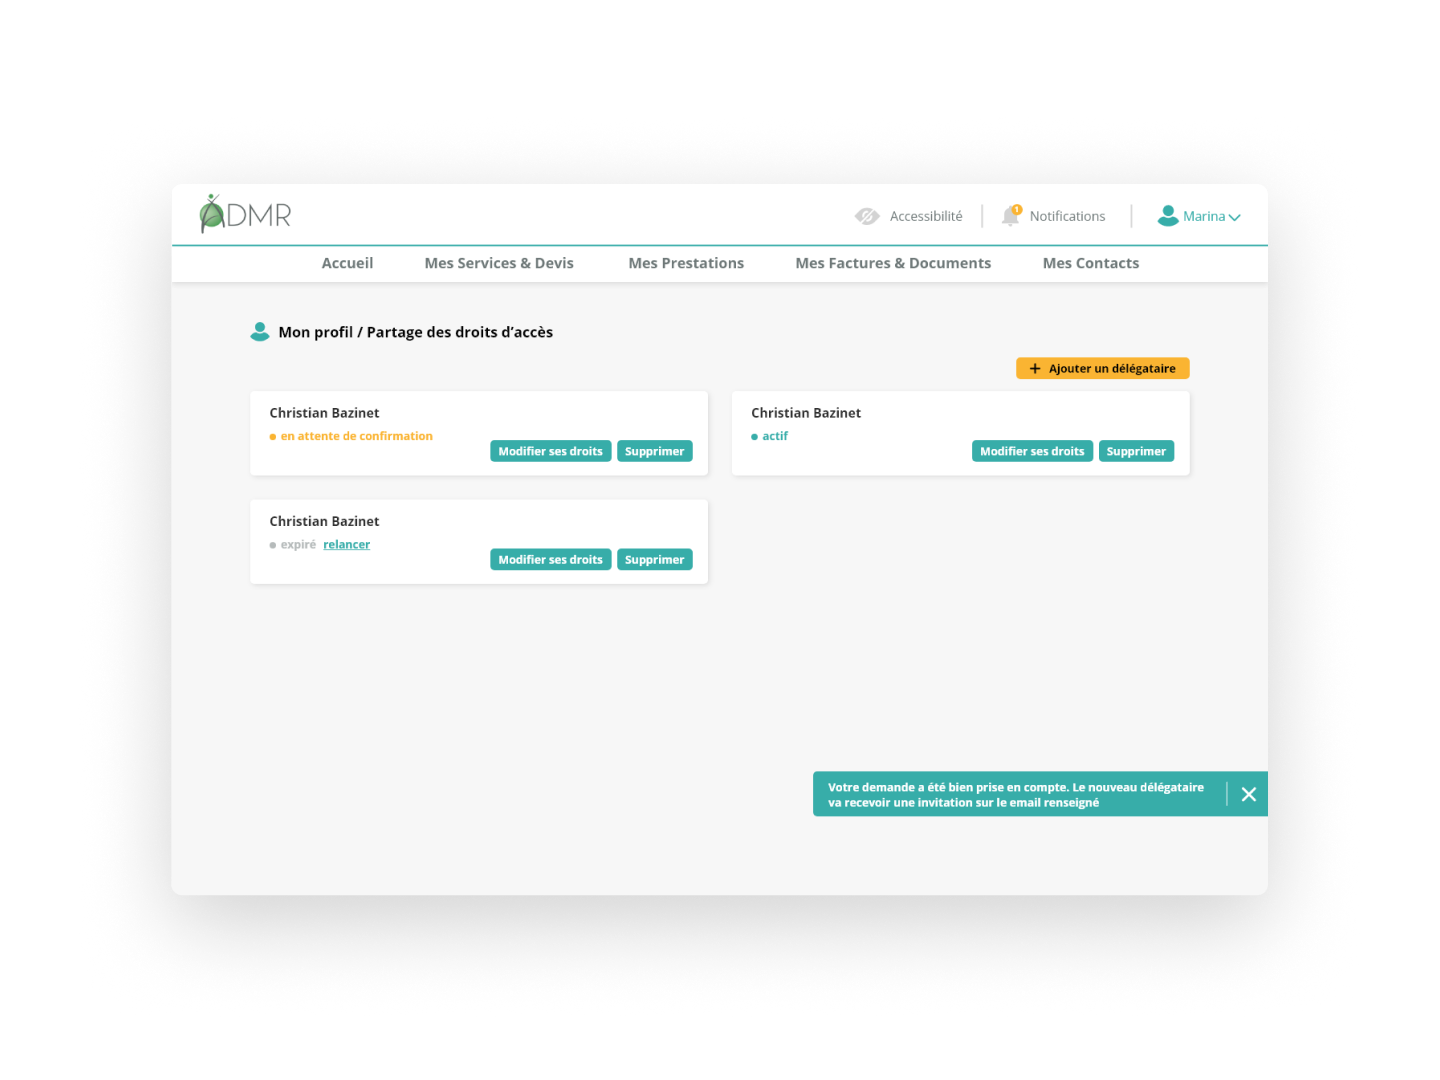Click the ADMR logo
The image size is (1440, 1080).
pos(243,213)
